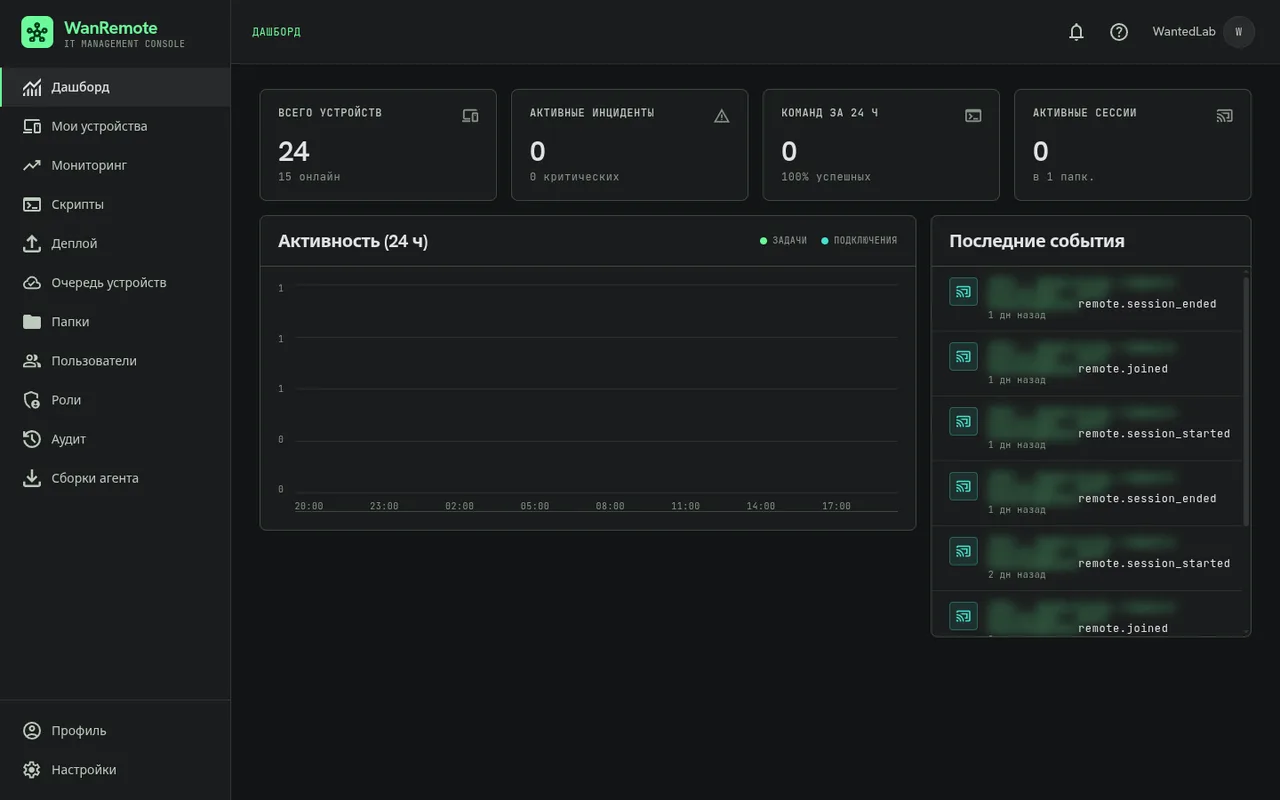Go to Аудит page

coord(115,439)
